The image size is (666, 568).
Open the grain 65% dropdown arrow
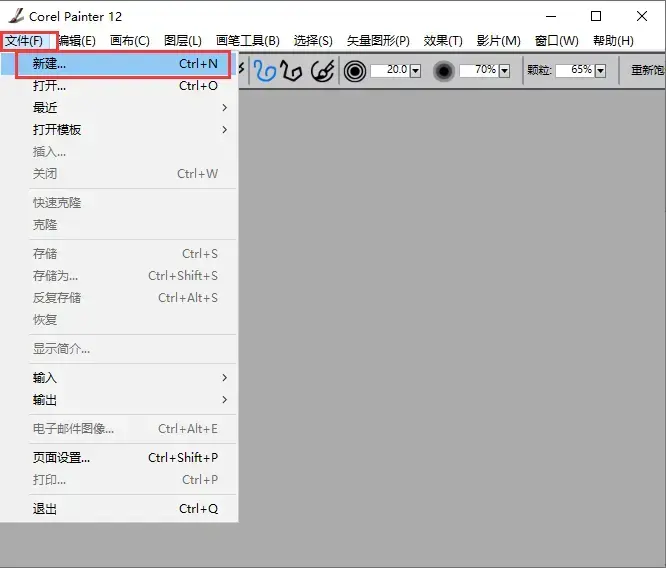600,71
